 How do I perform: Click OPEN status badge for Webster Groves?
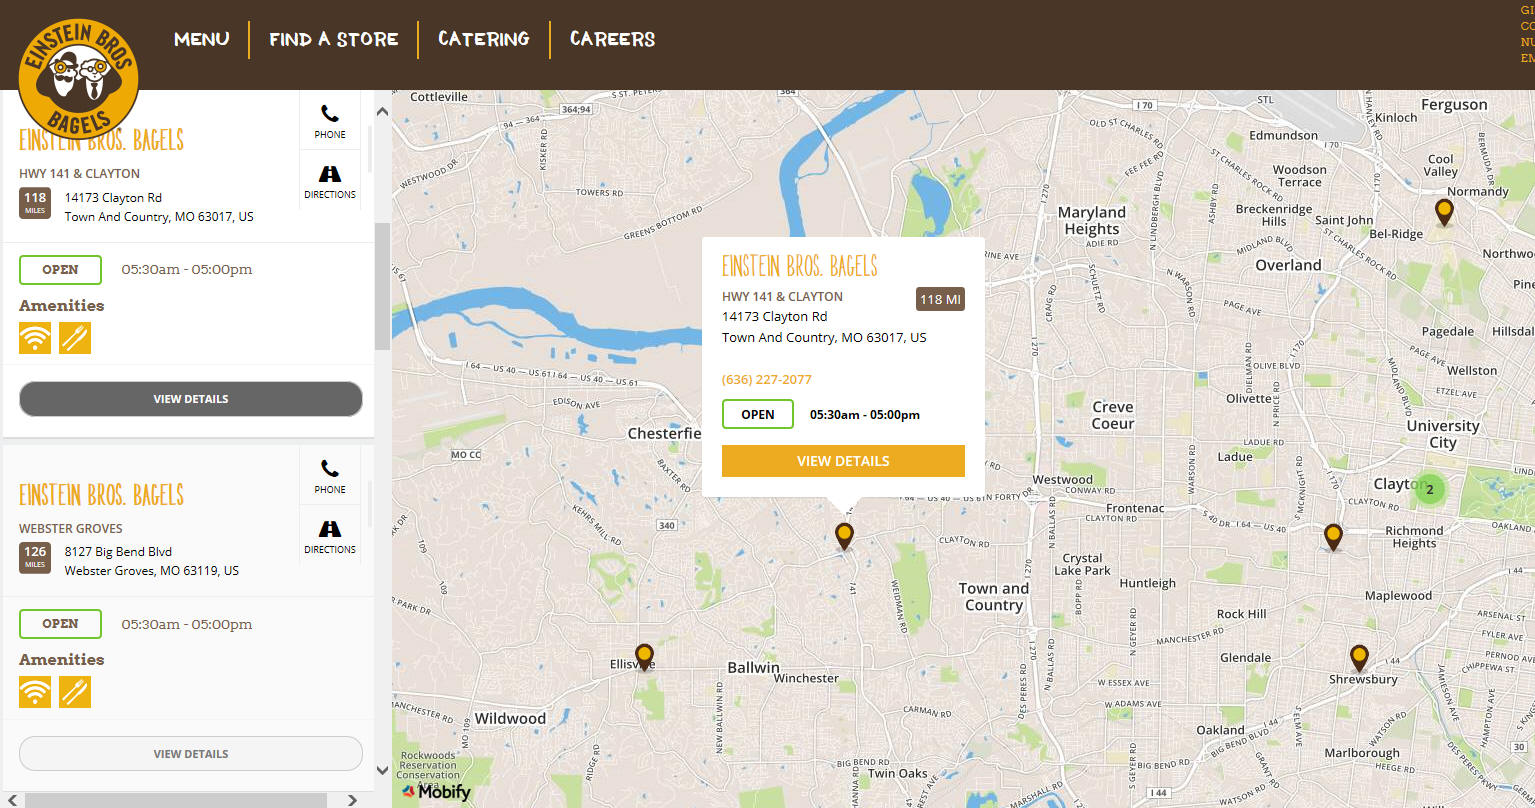tap(60, 624)
